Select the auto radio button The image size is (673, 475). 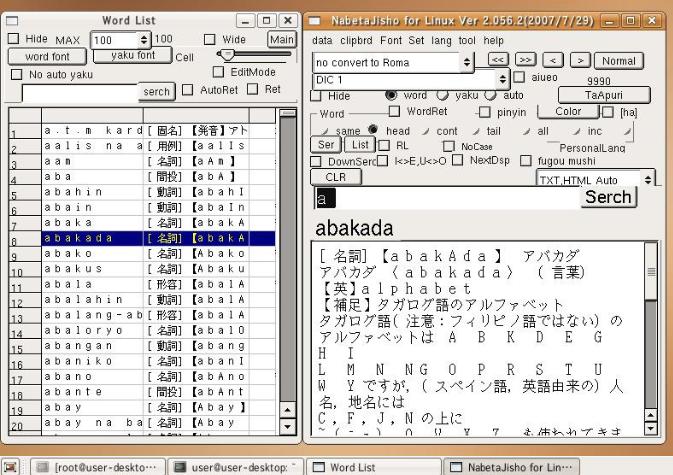point(491,94)
